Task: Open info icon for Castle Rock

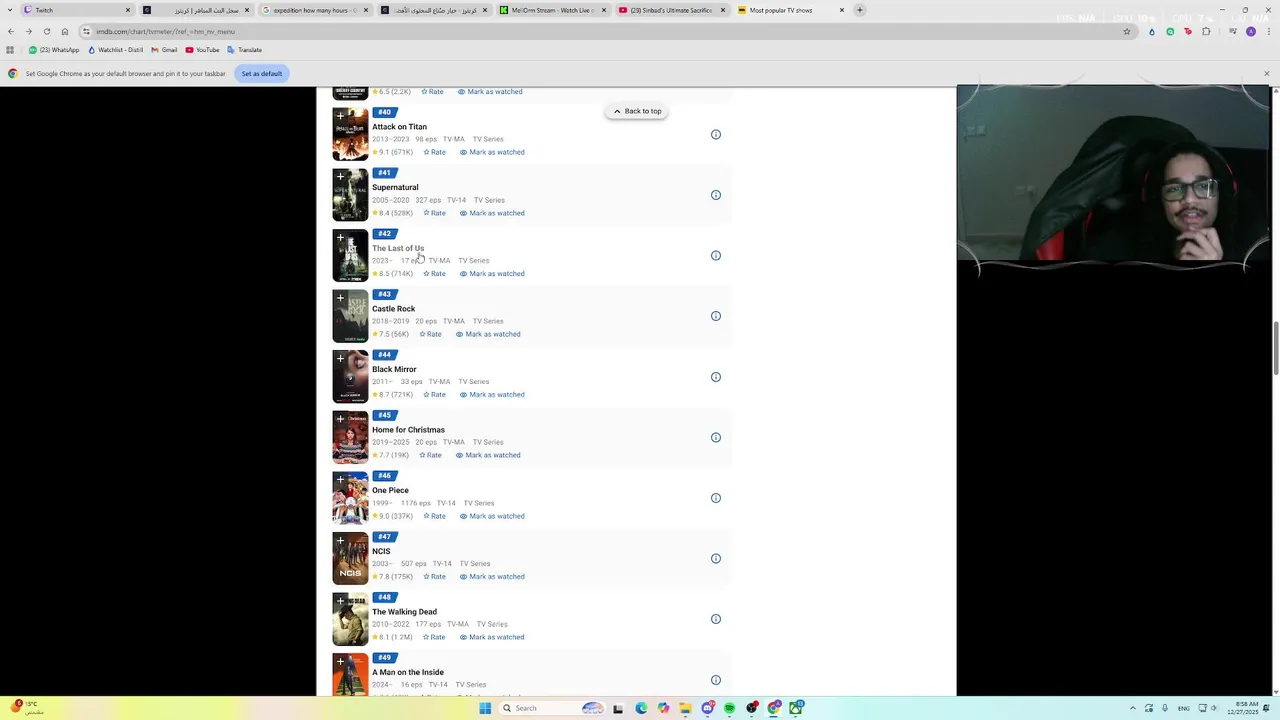Action: click(x=716, y=316)
